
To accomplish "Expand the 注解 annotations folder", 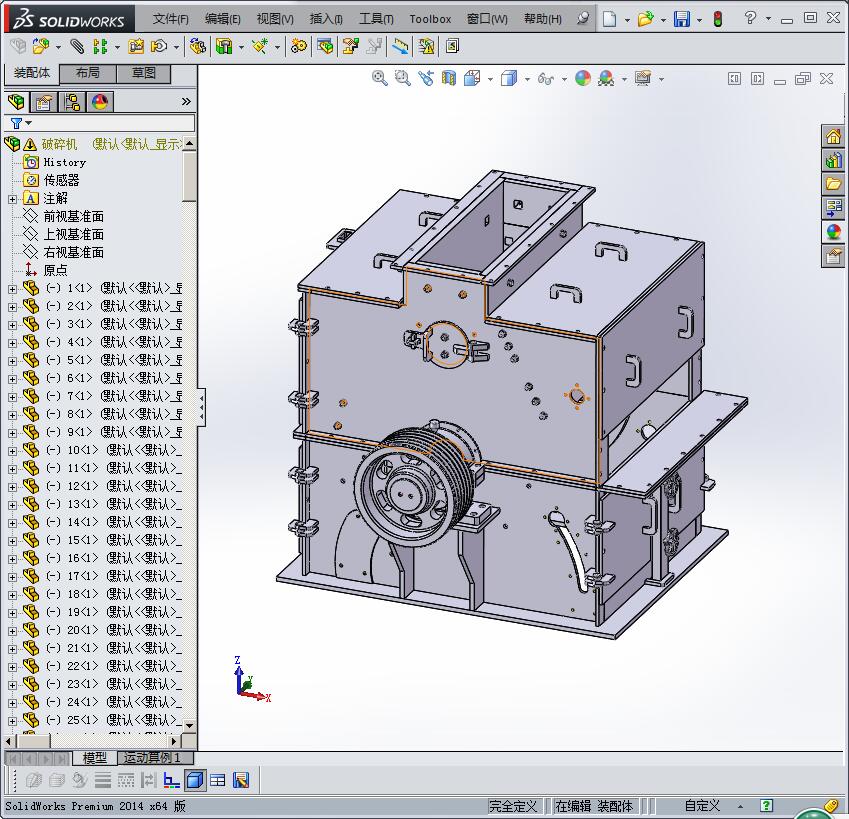I will click(x=12, y=199).
